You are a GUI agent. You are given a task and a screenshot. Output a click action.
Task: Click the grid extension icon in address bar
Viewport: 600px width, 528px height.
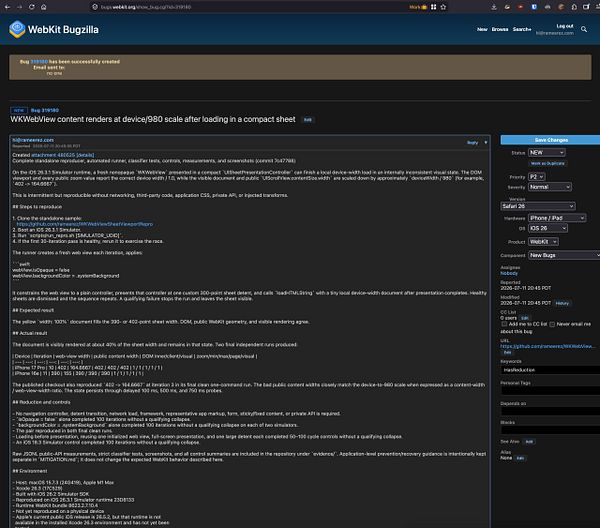tap(434, 7)
